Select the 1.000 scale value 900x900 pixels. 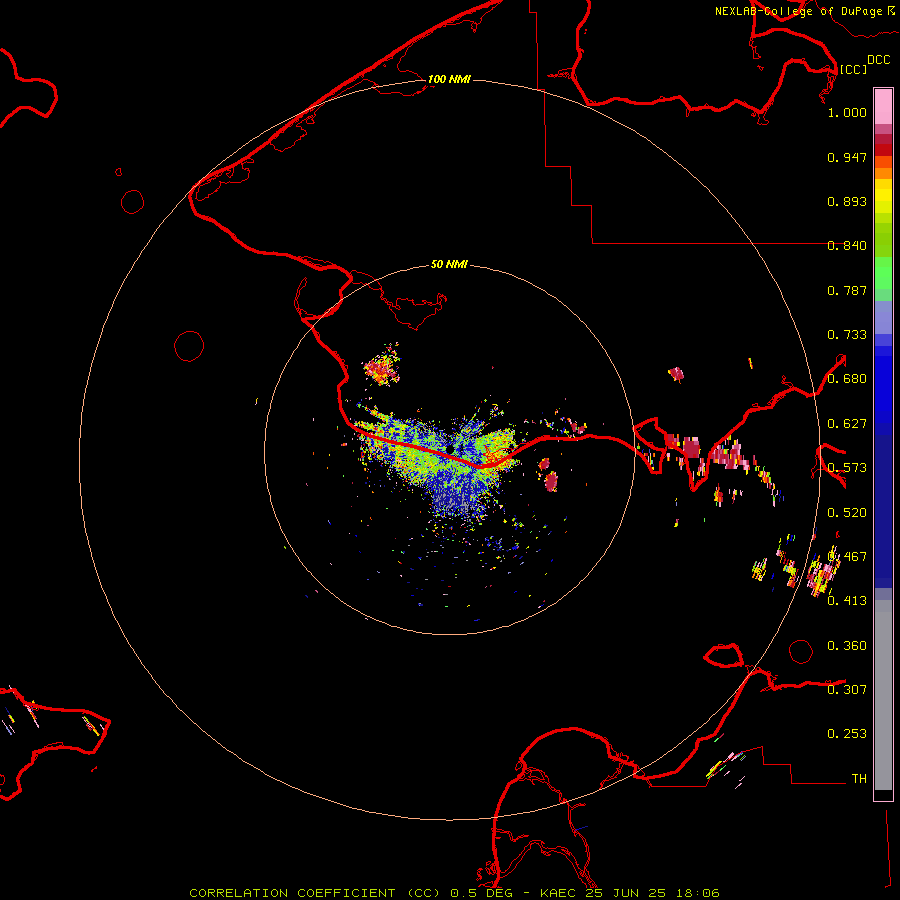click(847, 112)
